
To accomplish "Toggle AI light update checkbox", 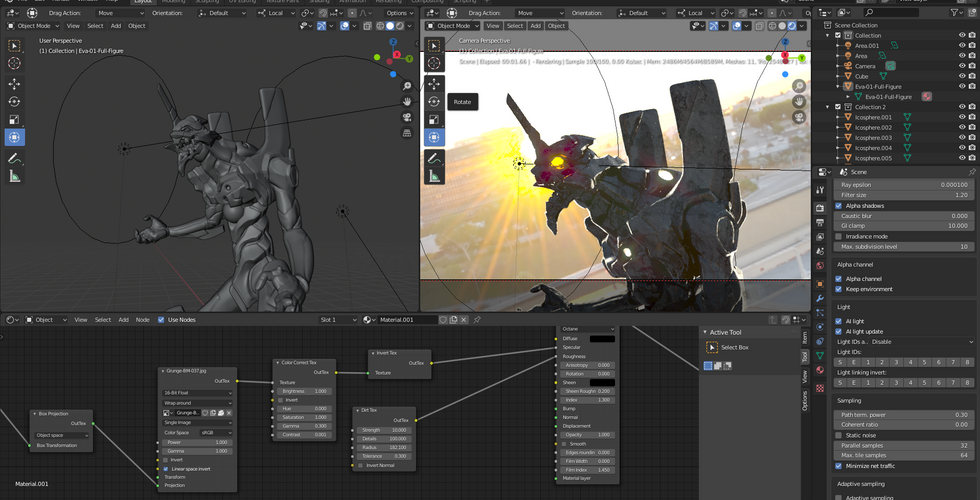I will (x=839, y=331).
